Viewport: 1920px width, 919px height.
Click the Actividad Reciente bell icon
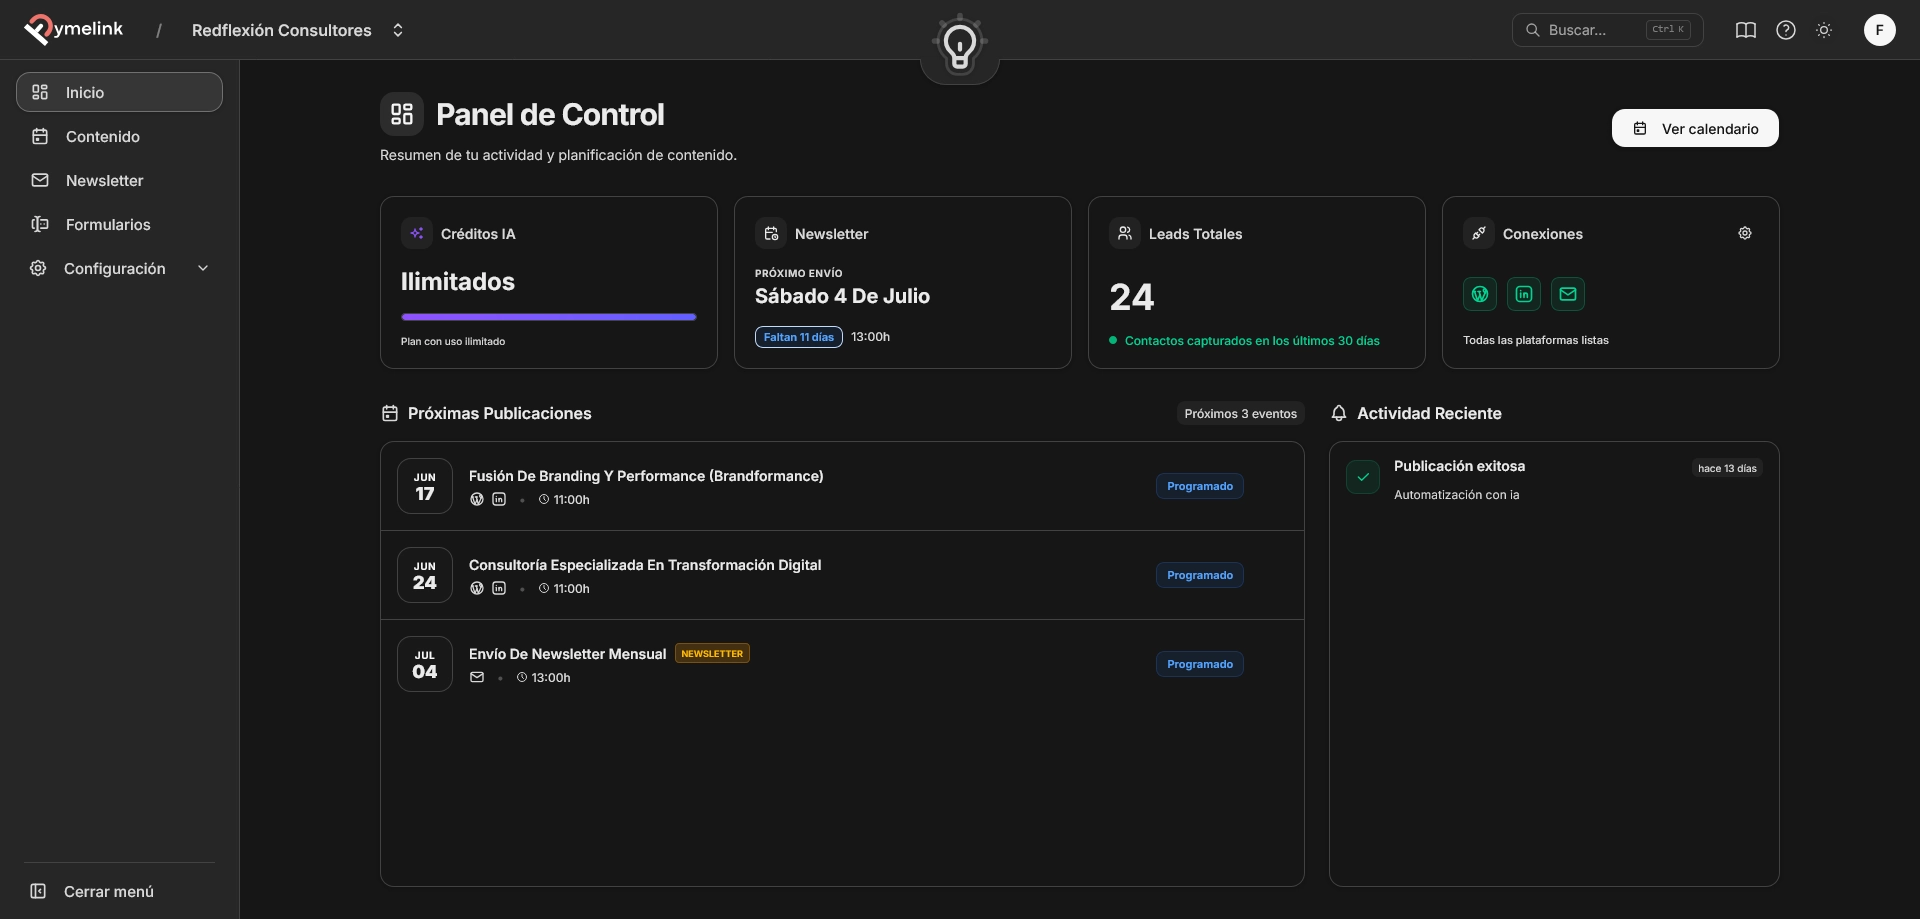tap(1339, 413)
